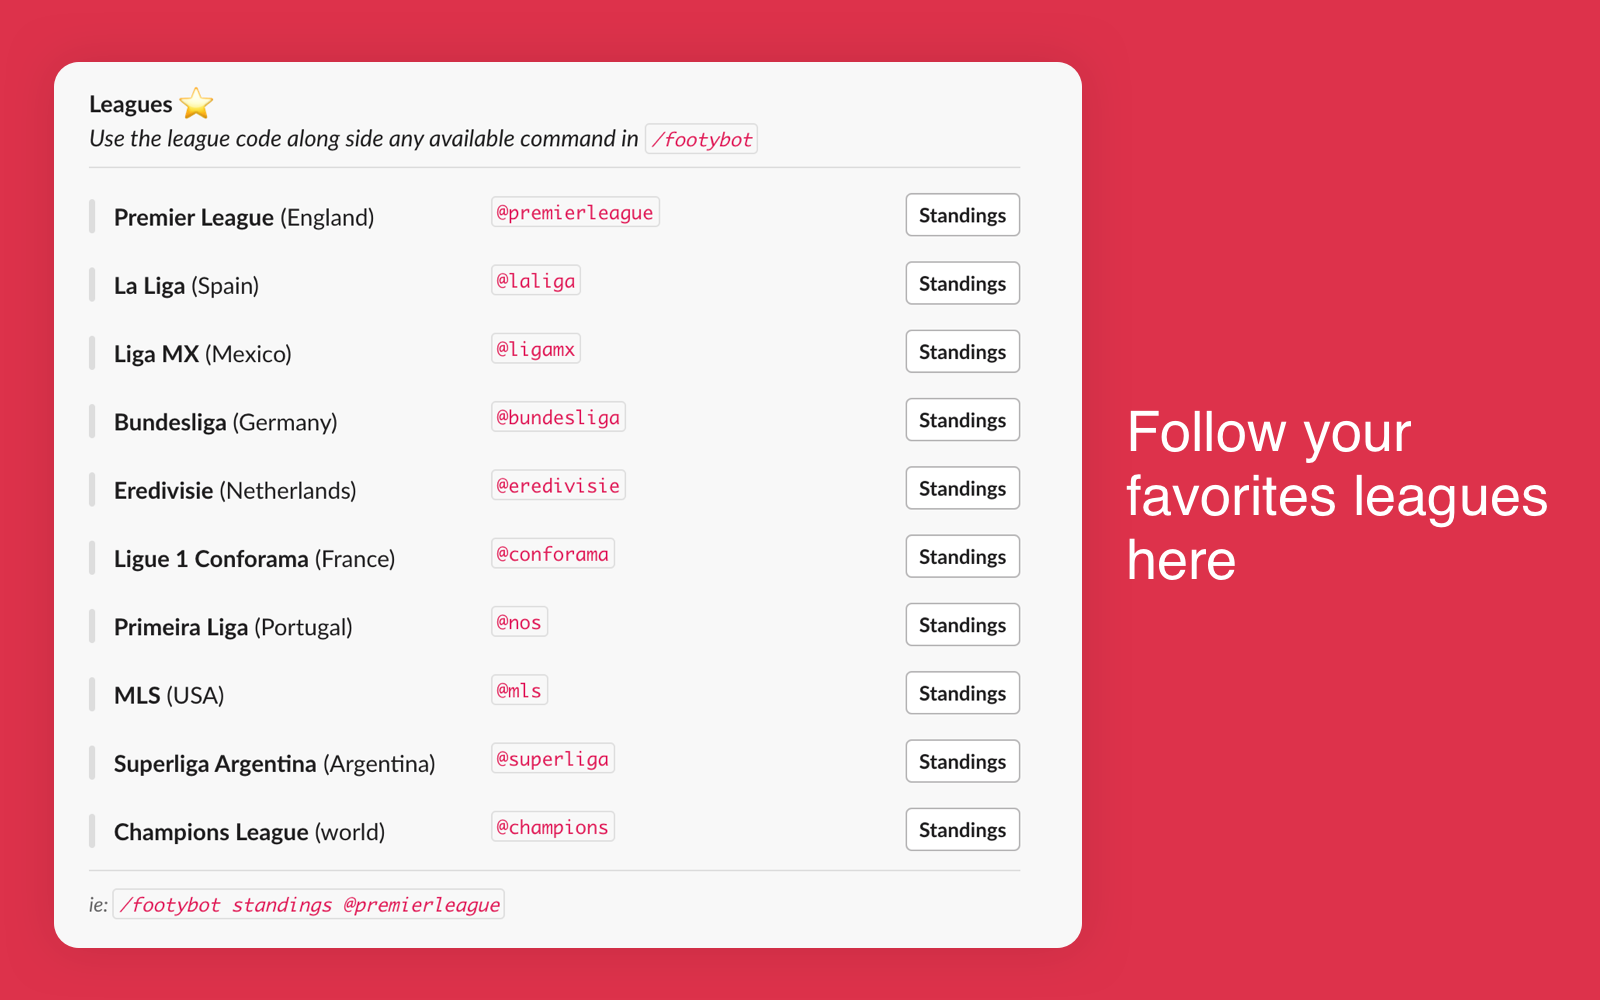Click the Eredivisie (Netherlands) entry

235,489
